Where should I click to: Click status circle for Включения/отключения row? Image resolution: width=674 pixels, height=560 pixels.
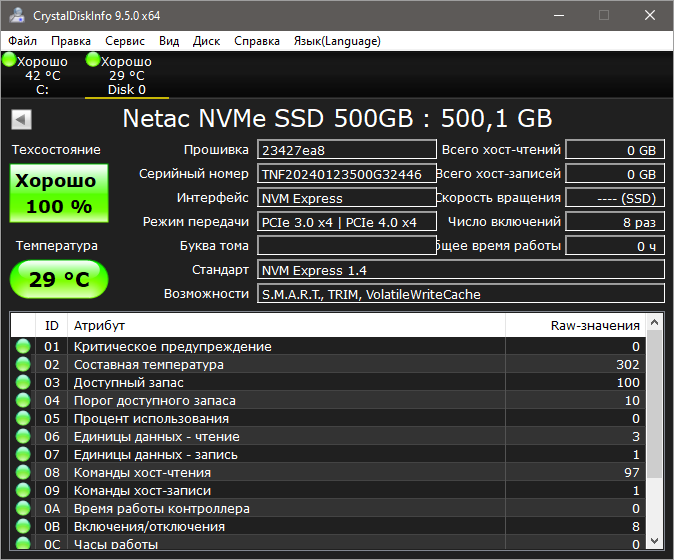(x=23, y=527)
